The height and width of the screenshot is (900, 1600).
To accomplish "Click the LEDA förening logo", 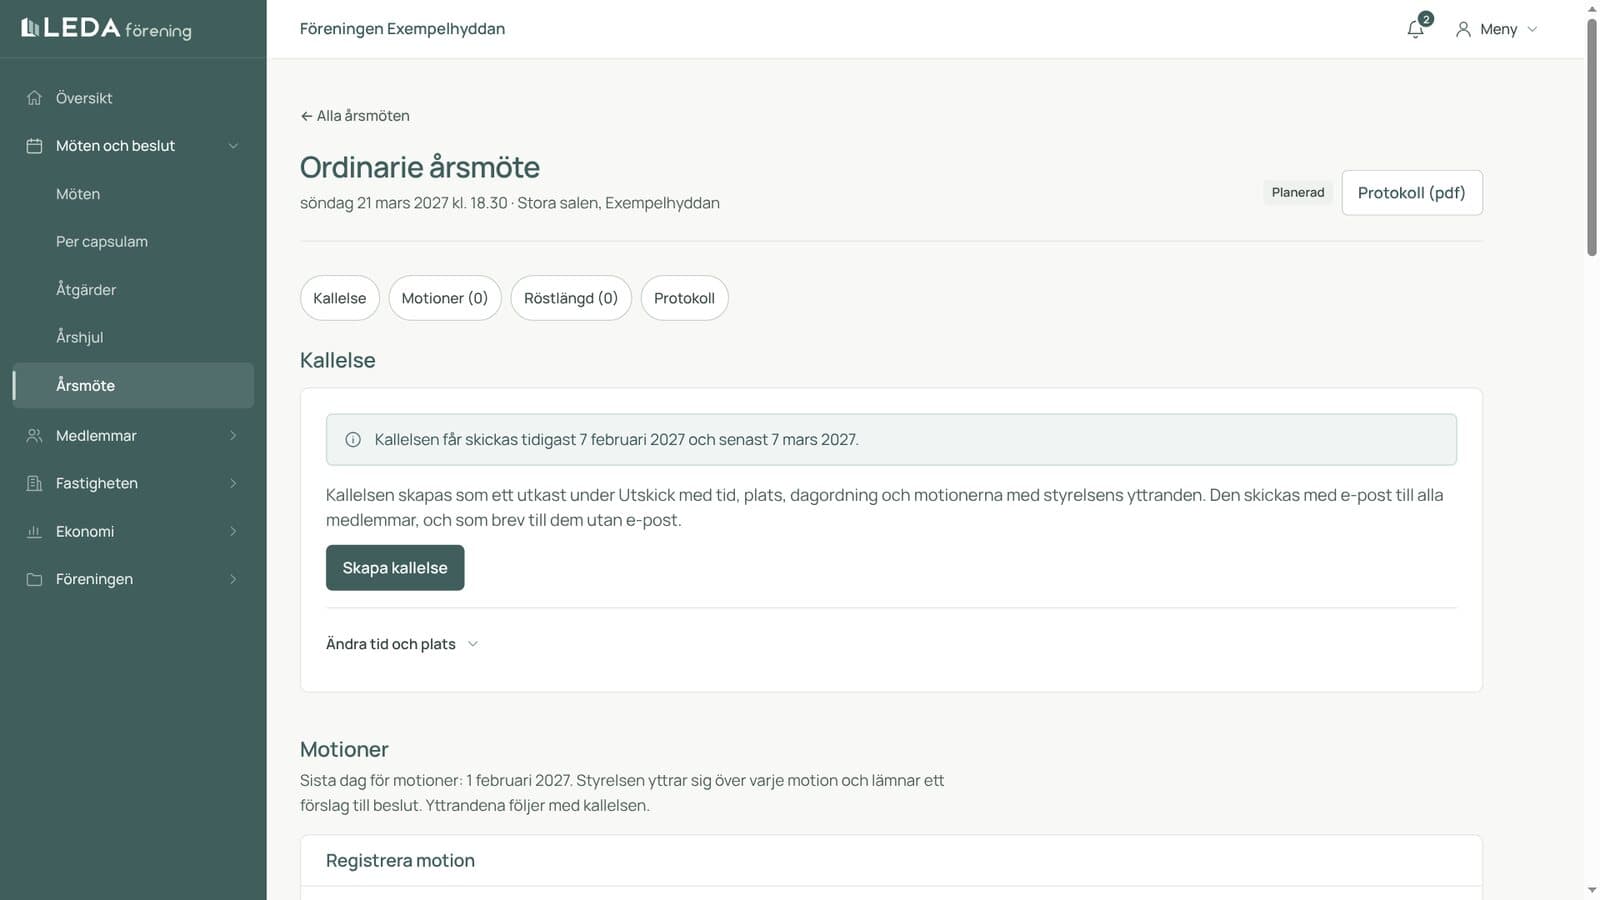I will point(106,28).
